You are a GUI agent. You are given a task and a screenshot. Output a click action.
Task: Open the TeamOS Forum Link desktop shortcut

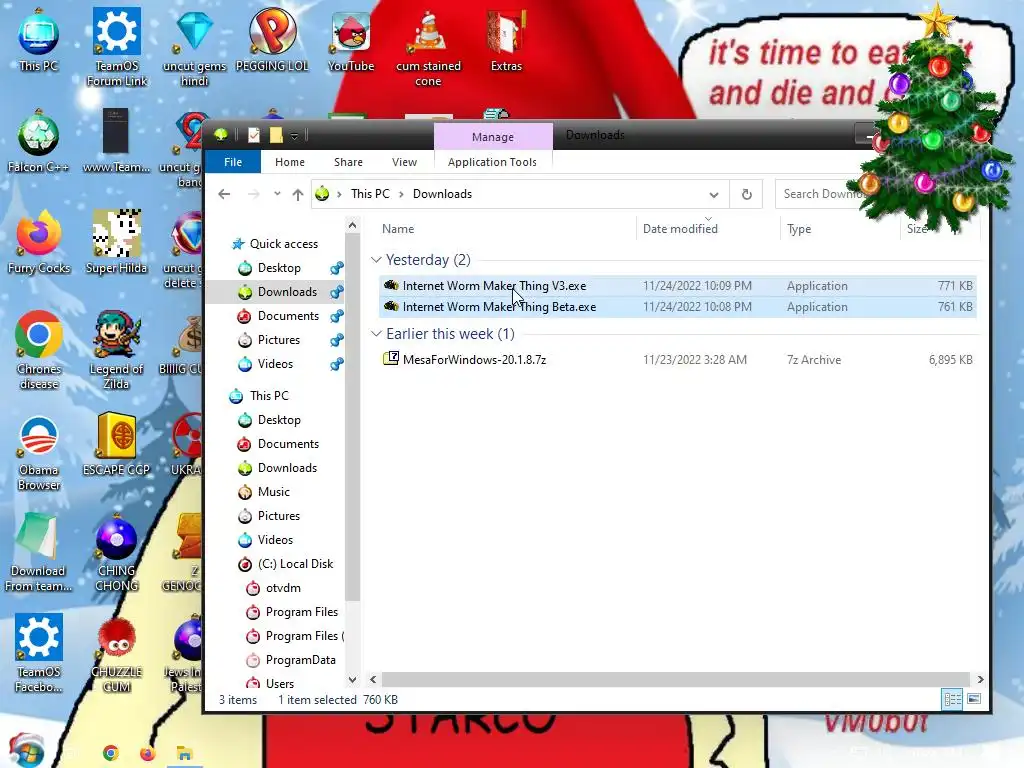[117, 47]
